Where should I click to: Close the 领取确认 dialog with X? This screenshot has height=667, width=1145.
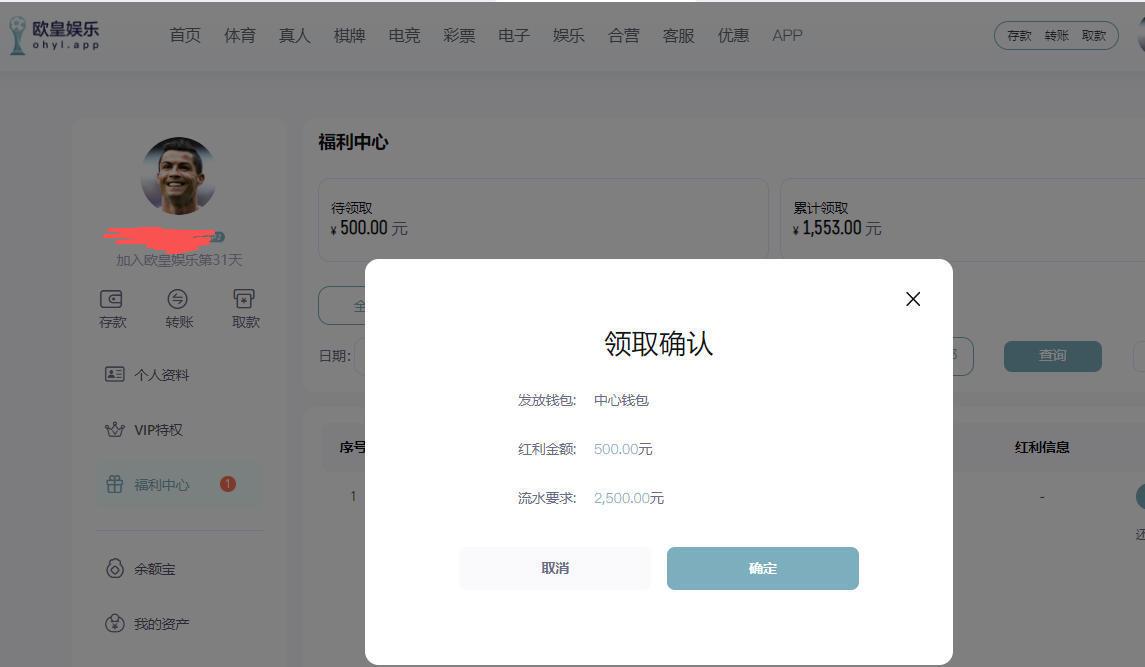(x=912, y=299)
